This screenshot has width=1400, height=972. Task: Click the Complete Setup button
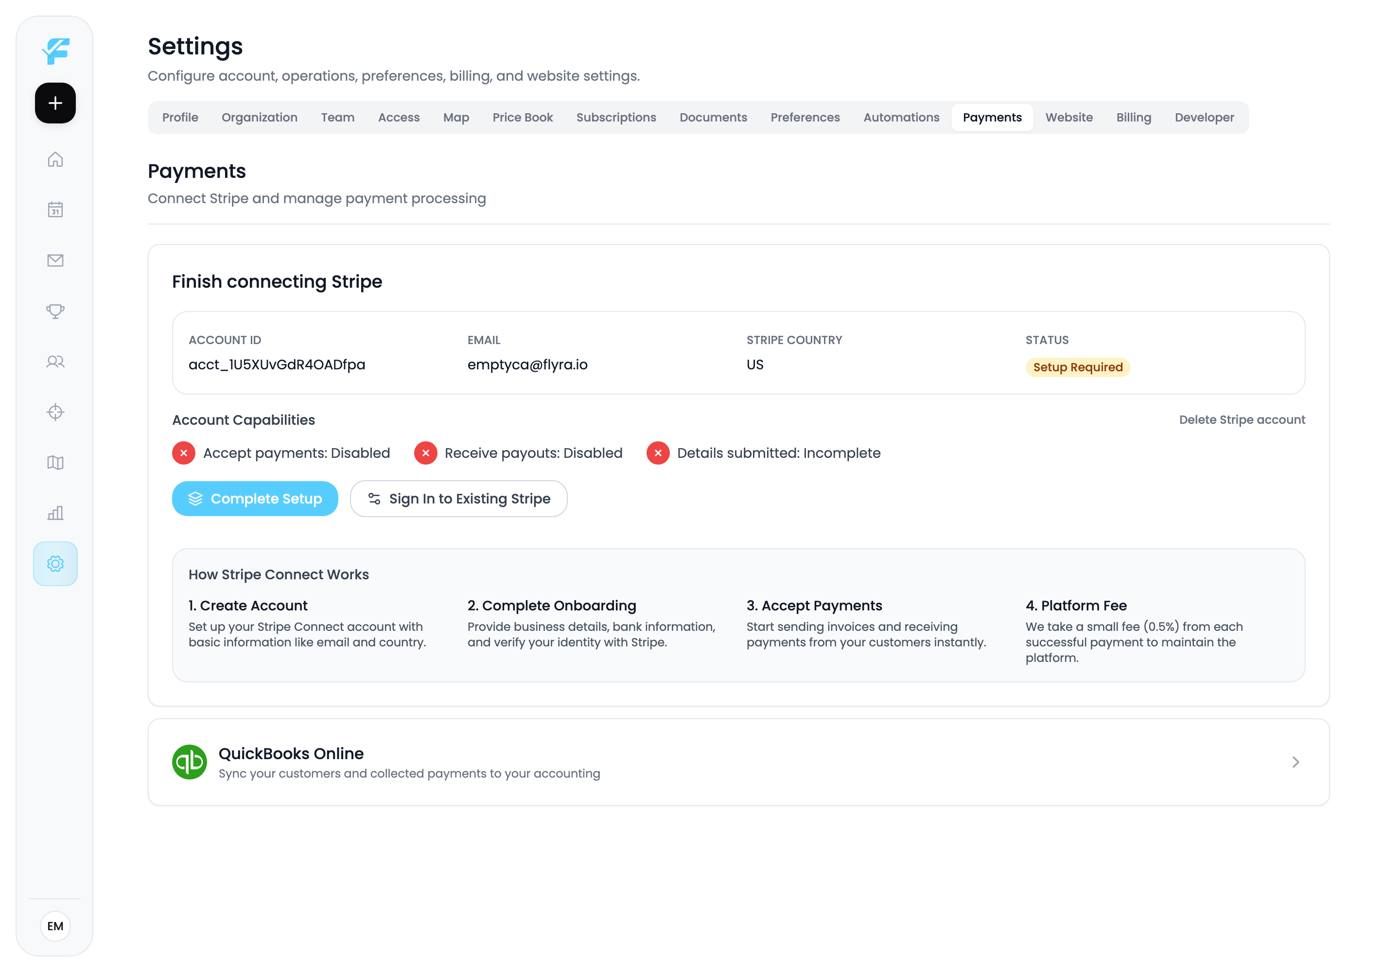[x=255, y=499]
